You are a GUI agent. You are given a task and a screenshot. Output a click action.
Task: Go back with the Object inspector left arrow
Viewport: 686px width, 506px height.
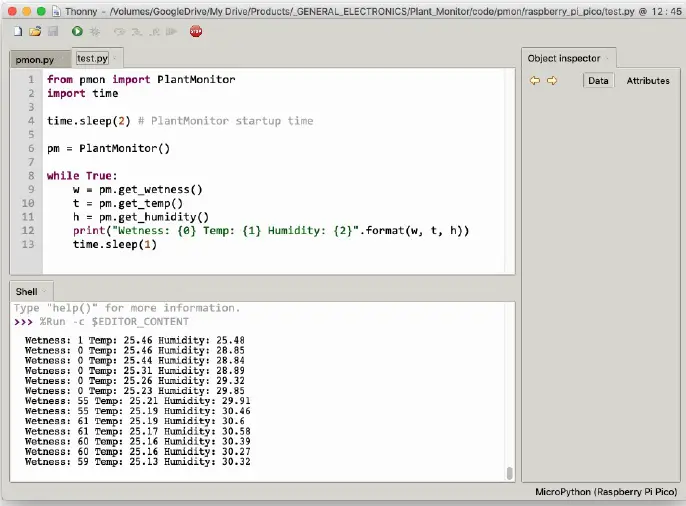535,81
